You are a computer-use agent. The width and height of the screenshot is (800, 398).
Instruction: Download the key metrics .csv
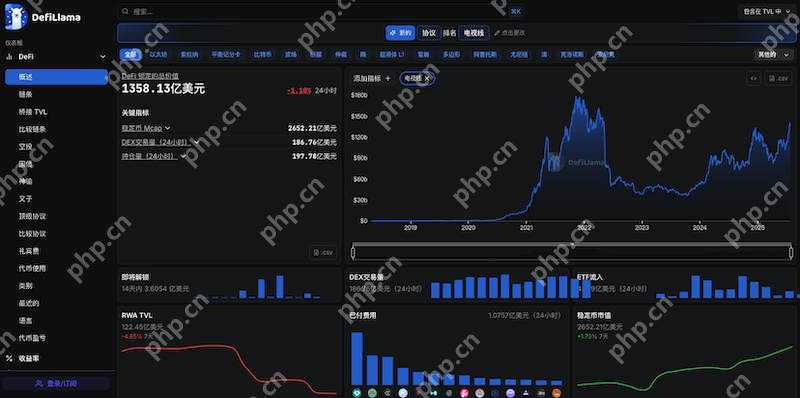click(x=323, y=252)
